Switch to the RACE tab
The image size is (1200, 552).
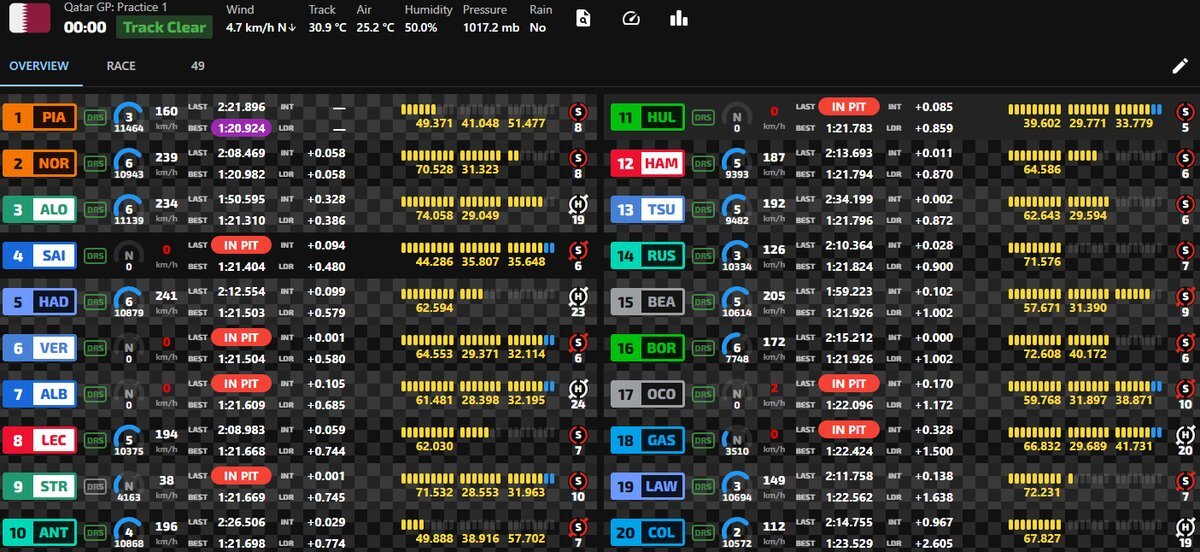[x=121, y=66]
